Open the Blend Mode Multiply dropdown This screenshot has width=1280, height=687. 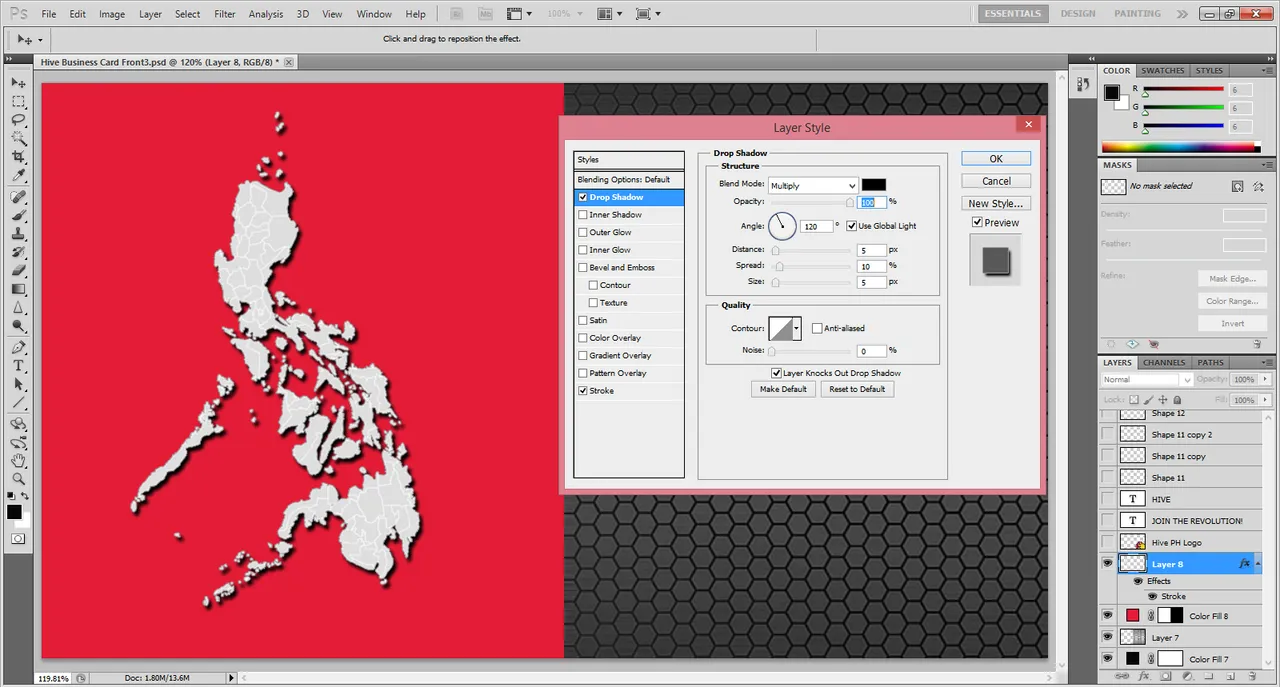(x=813, y=185)
